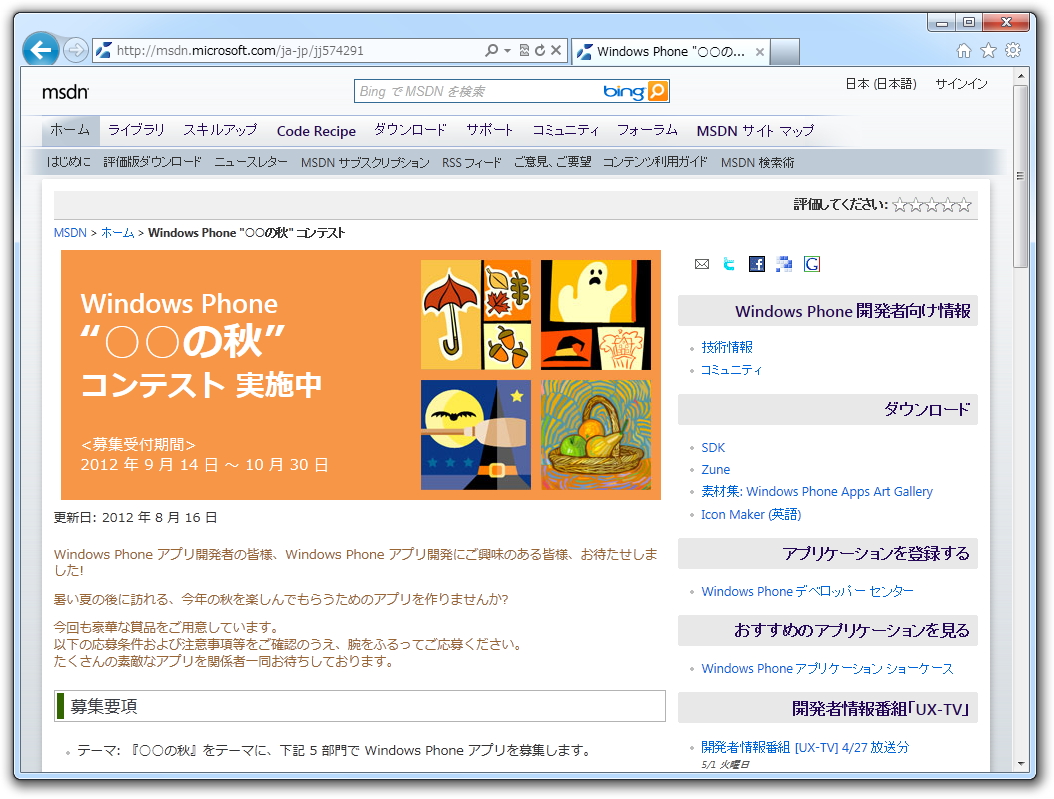Rate the page with the first star

(x=900, y=205)
